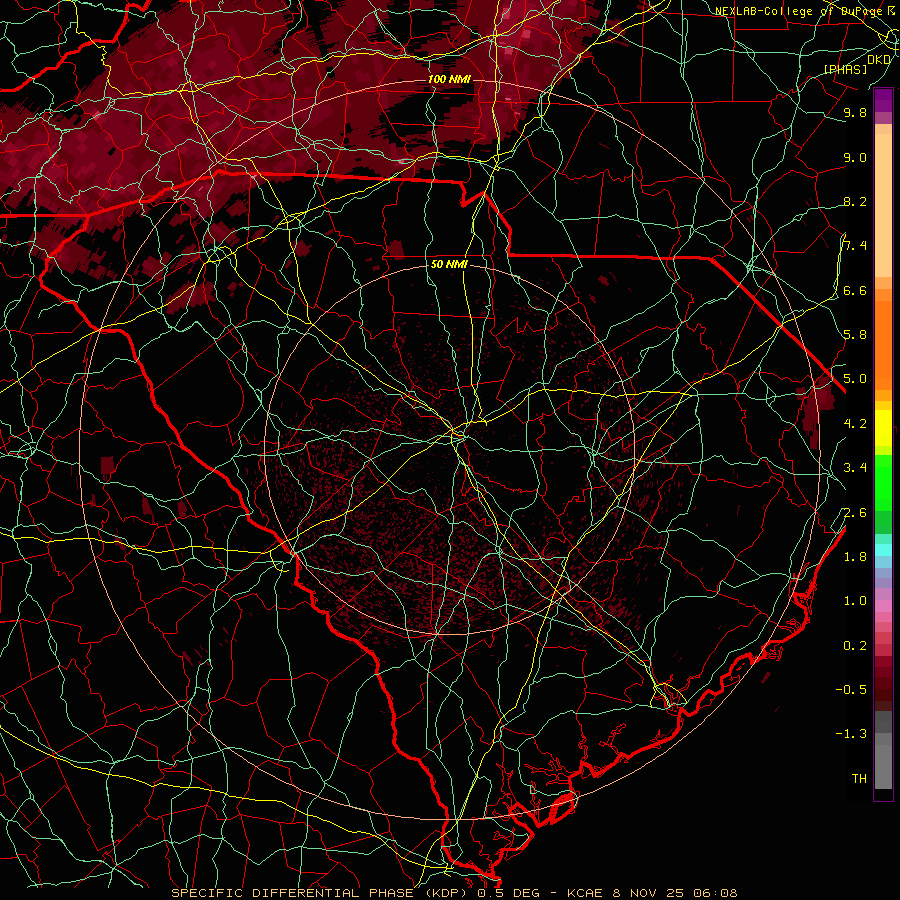Image resolution: width=900 pixels, height=900 pixels.
Task: Select the 1.8 scale value
Action: click(x=855, y=556)
